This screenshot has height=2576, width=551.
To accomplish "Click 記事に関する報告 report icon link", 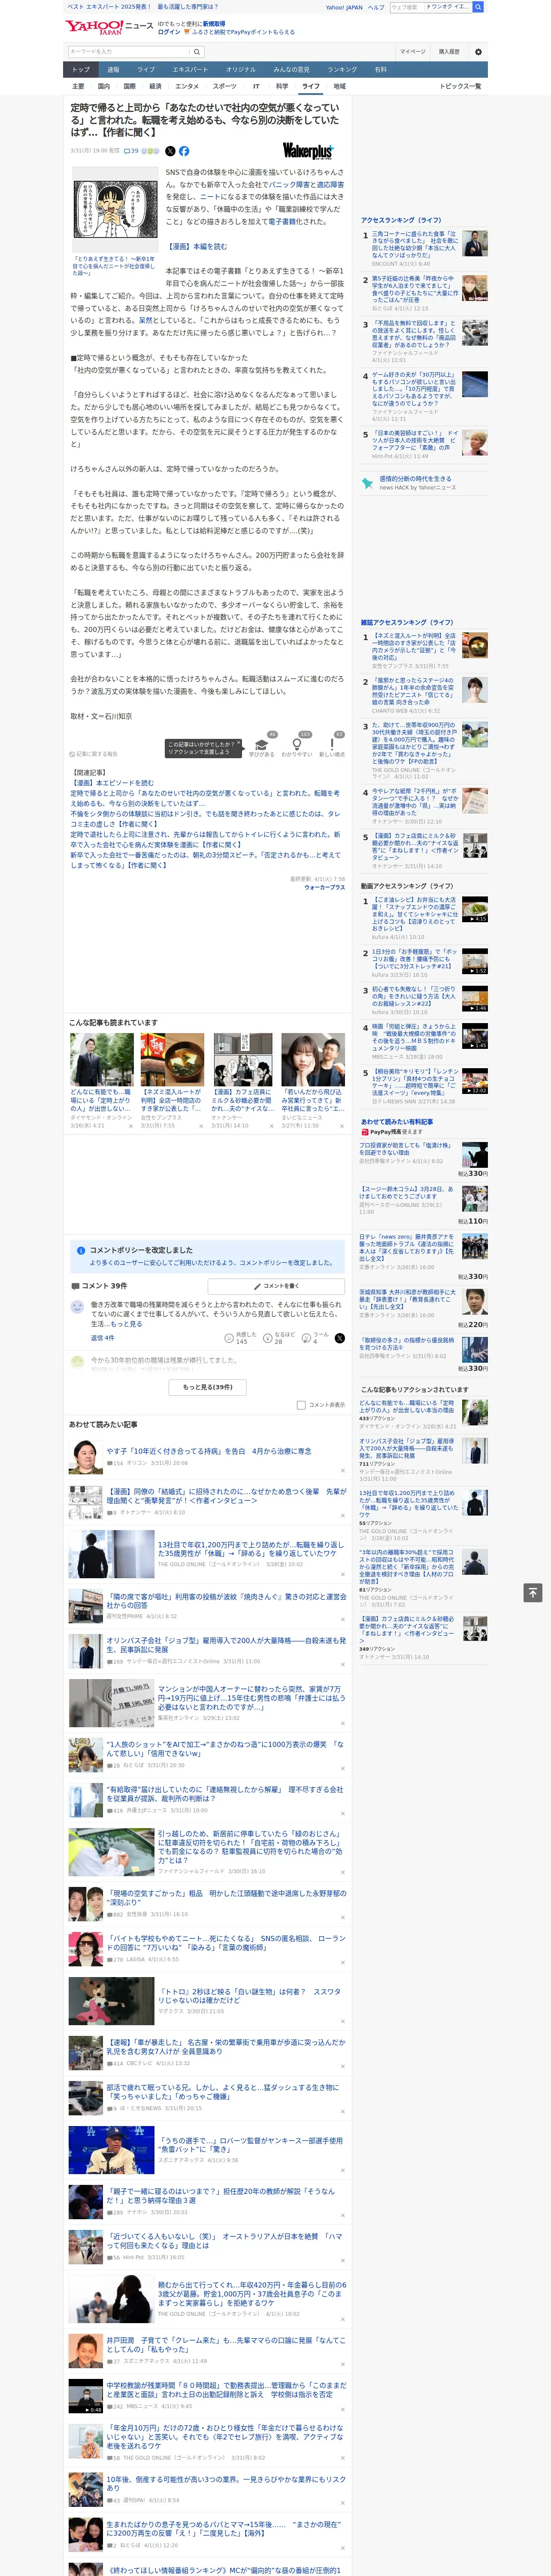I will pyautogui.click(x=93, y=754).
